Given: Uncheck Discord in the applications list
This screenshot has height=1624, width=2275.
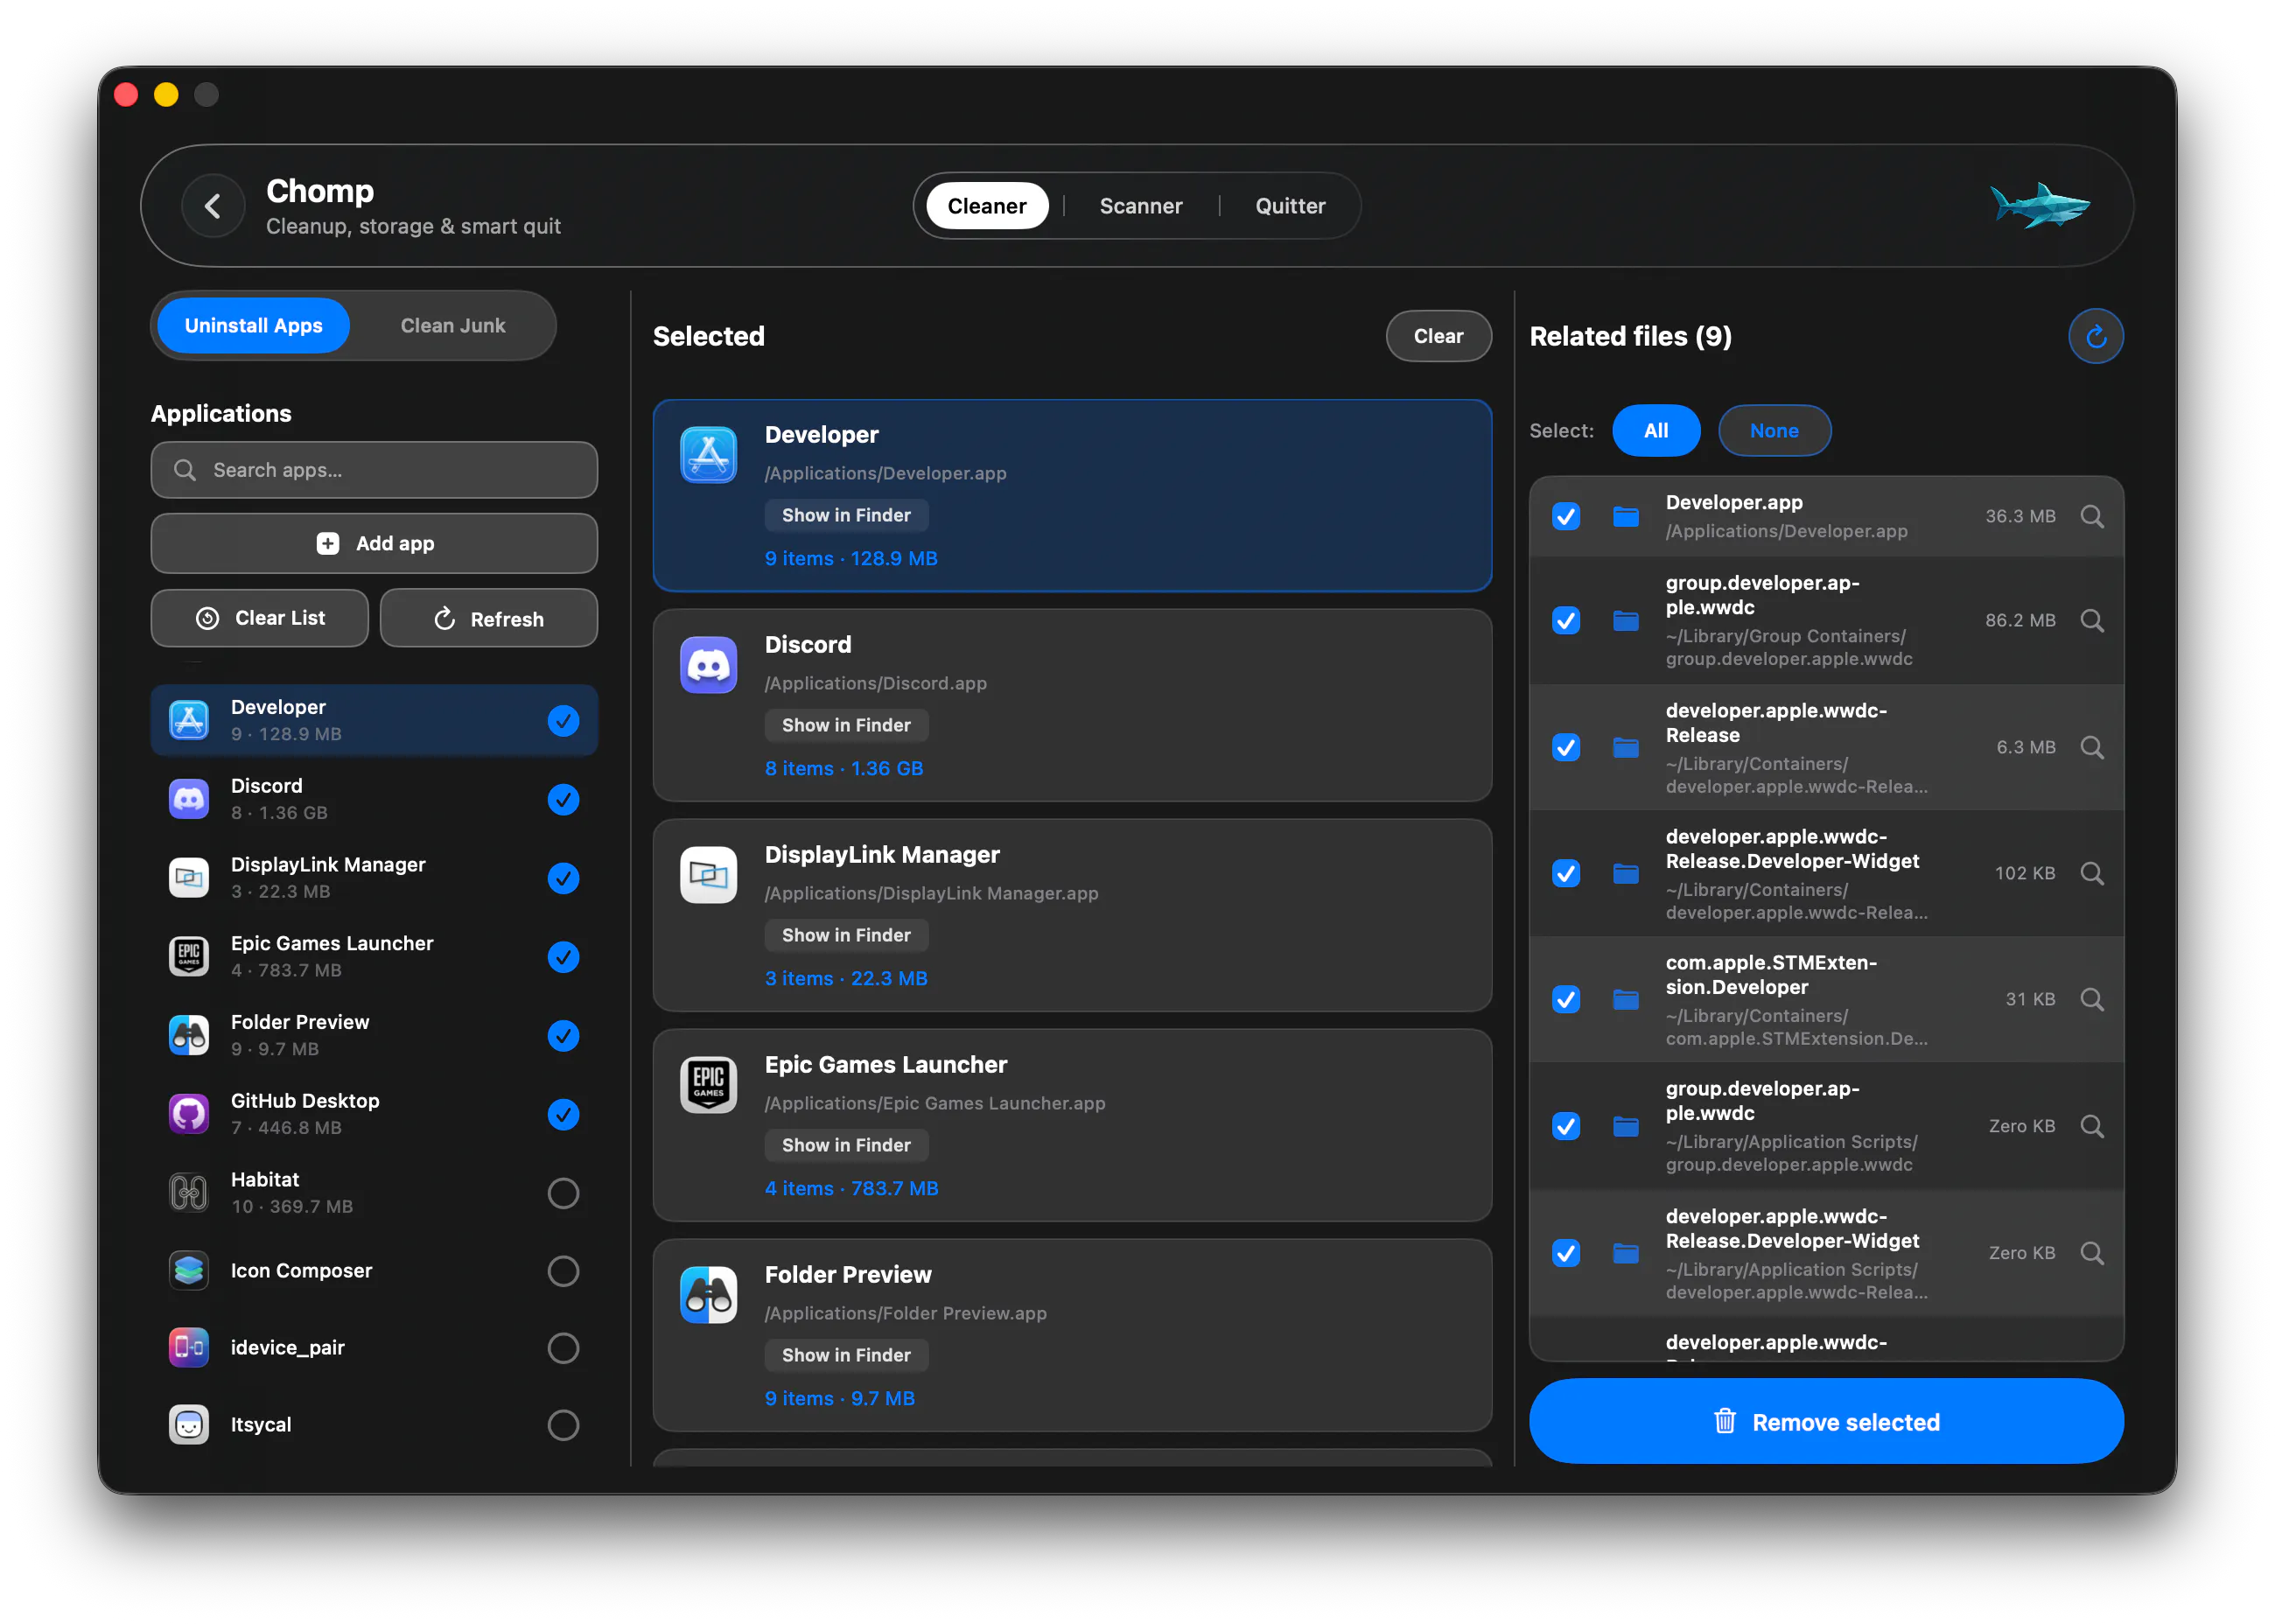Looking at the screenshot, I should [563, 799].
